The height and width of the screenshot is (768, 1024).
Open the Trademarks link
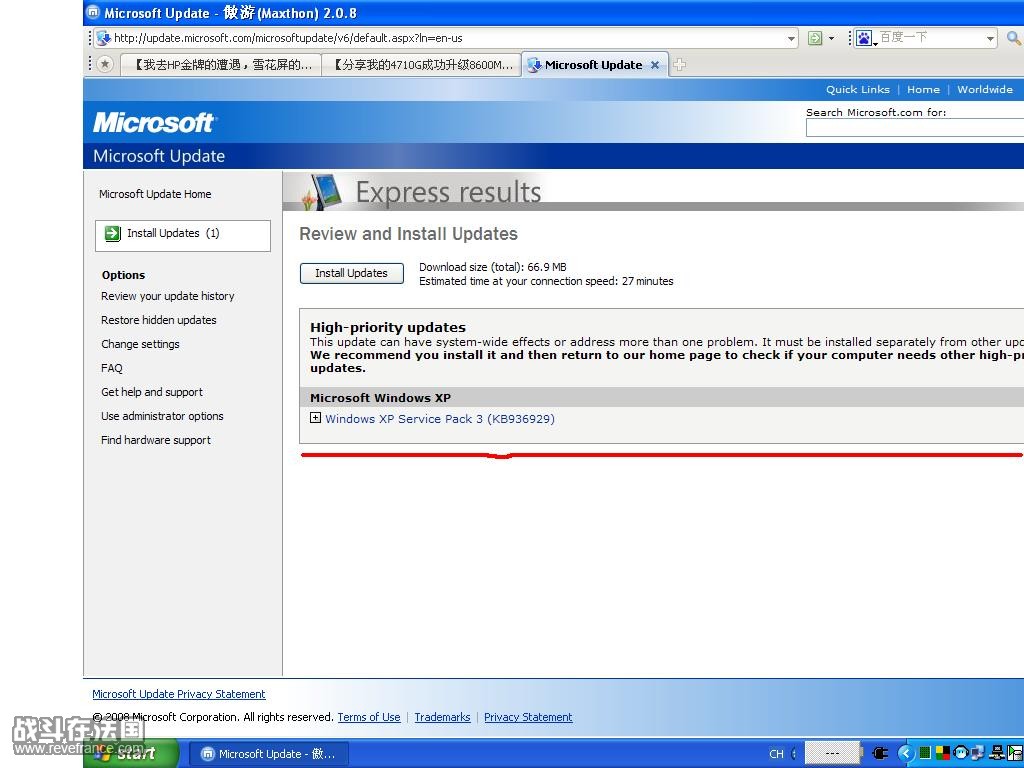tap(442, 717)
